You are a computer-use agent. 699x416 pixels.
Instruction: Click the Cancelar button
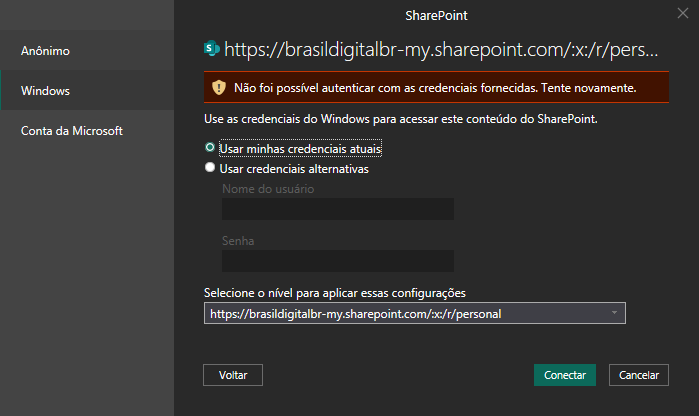[639, 375]
